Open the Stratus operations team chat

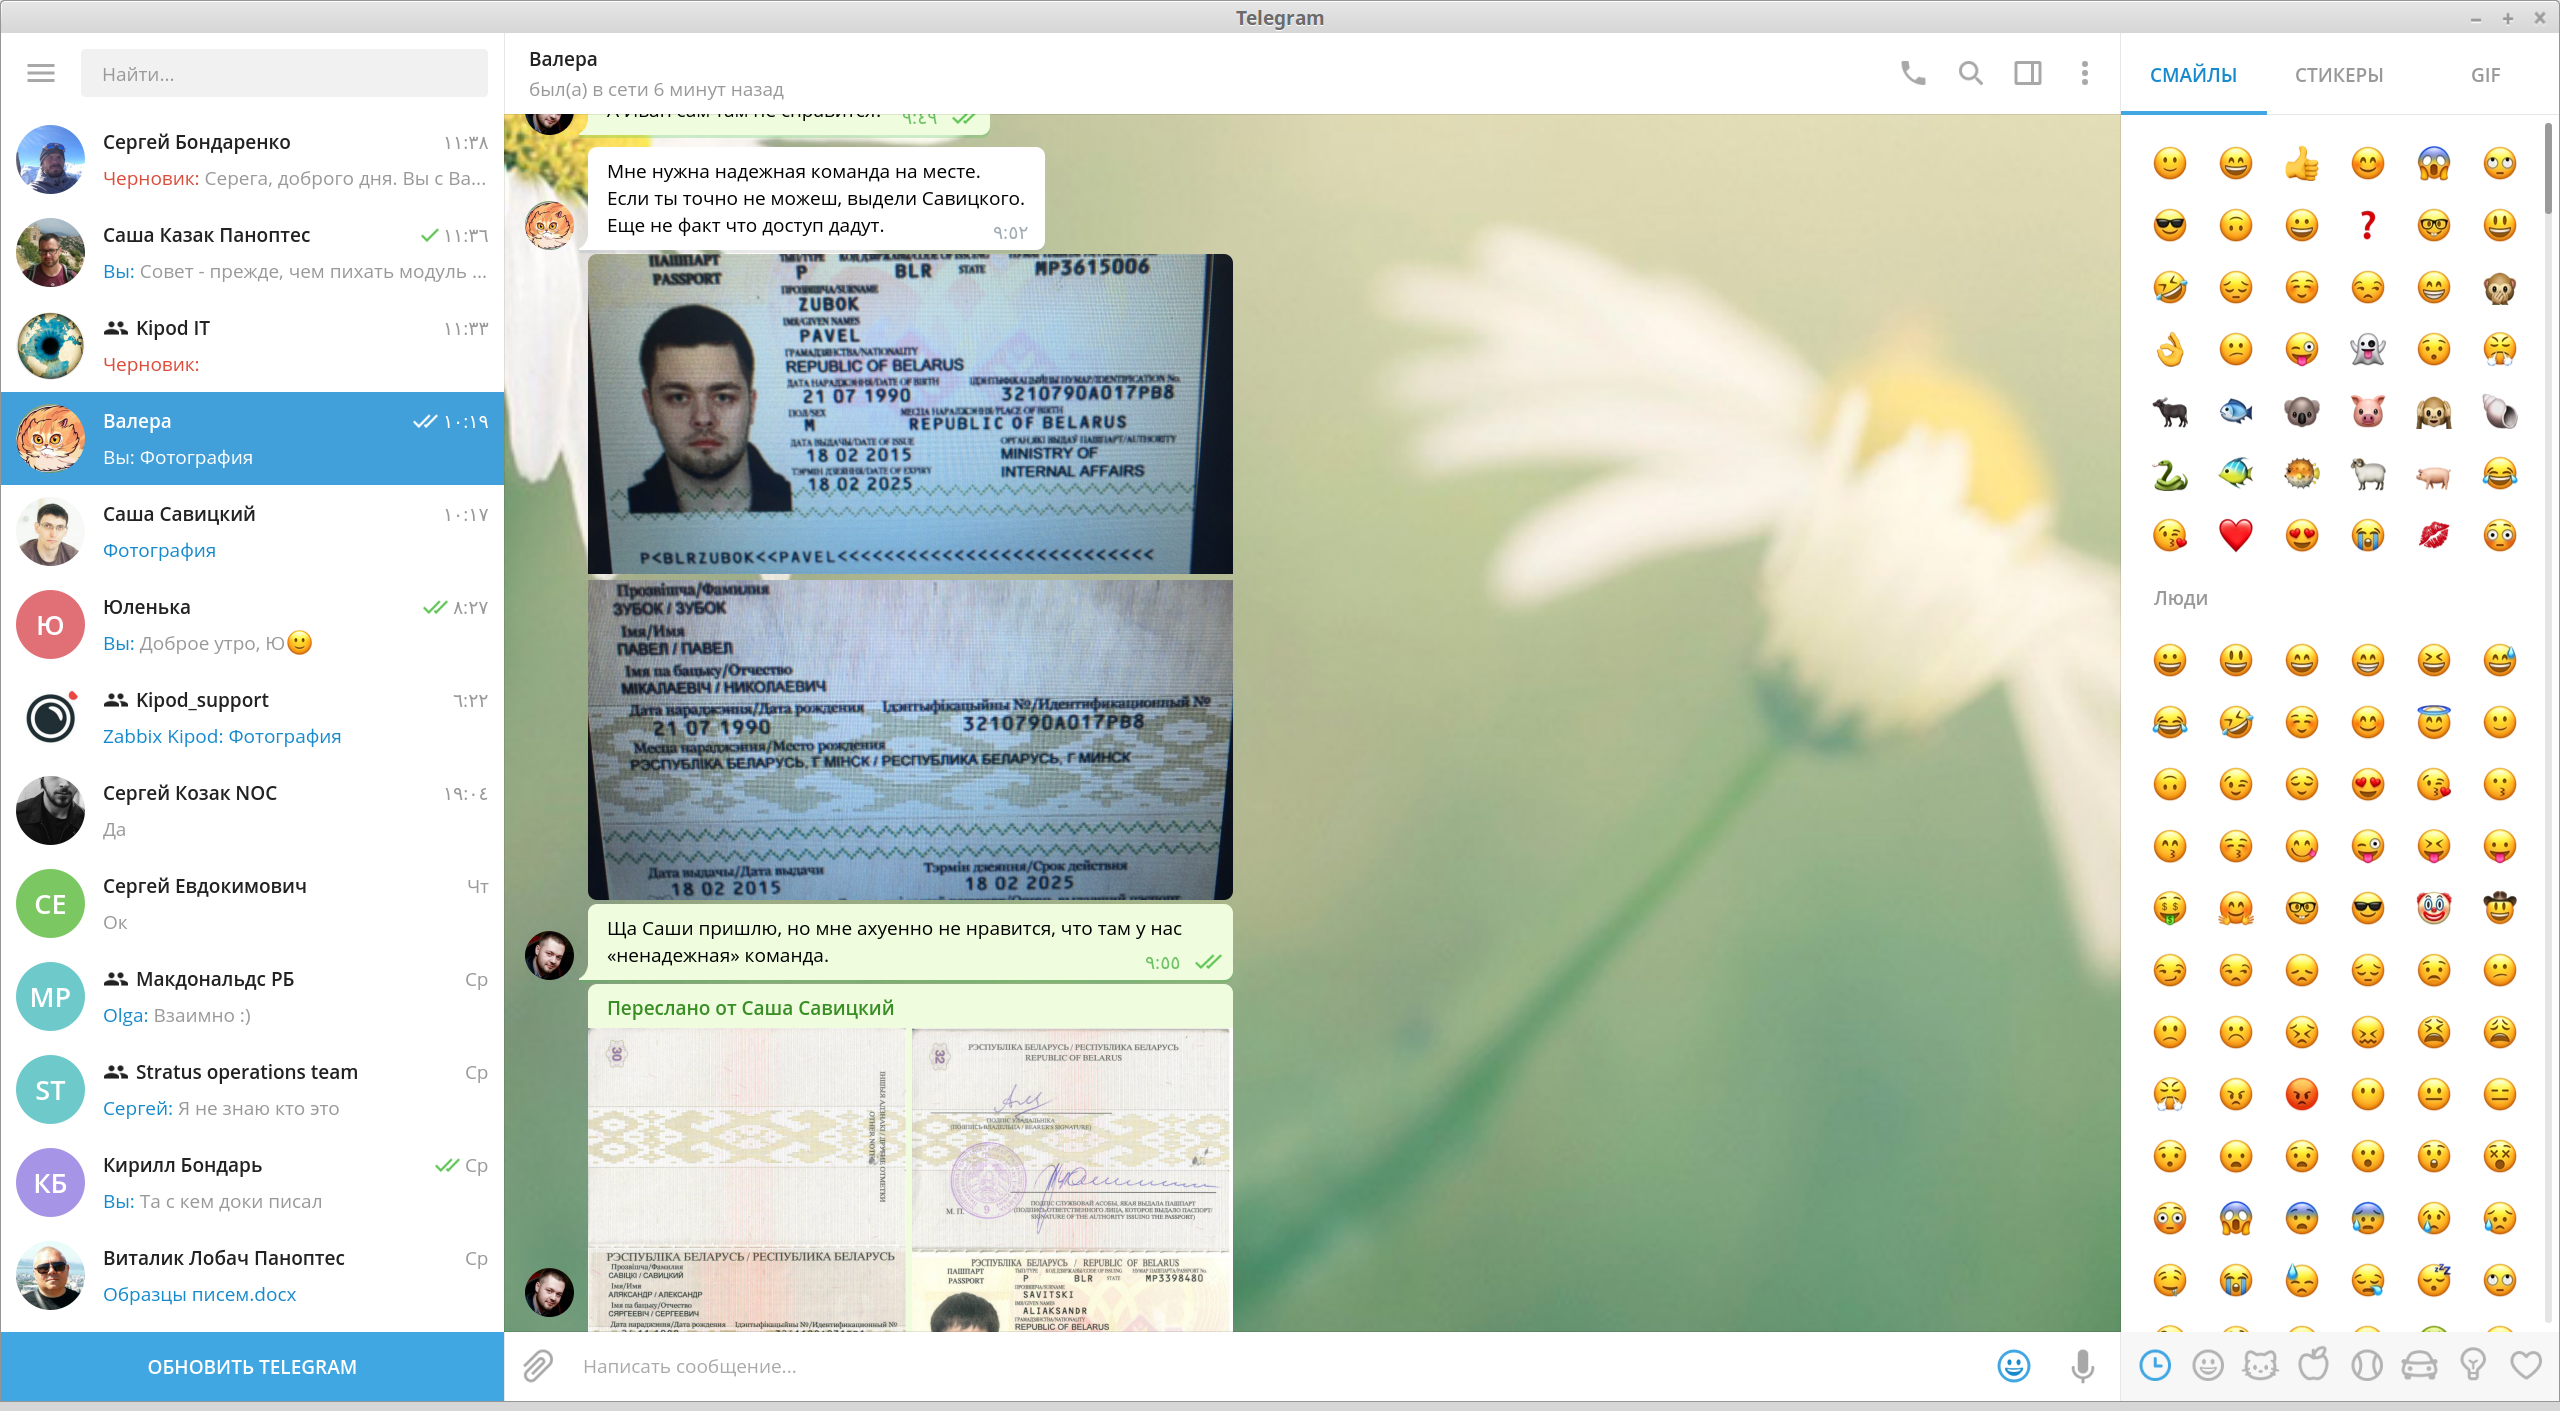click(252, 1090)
